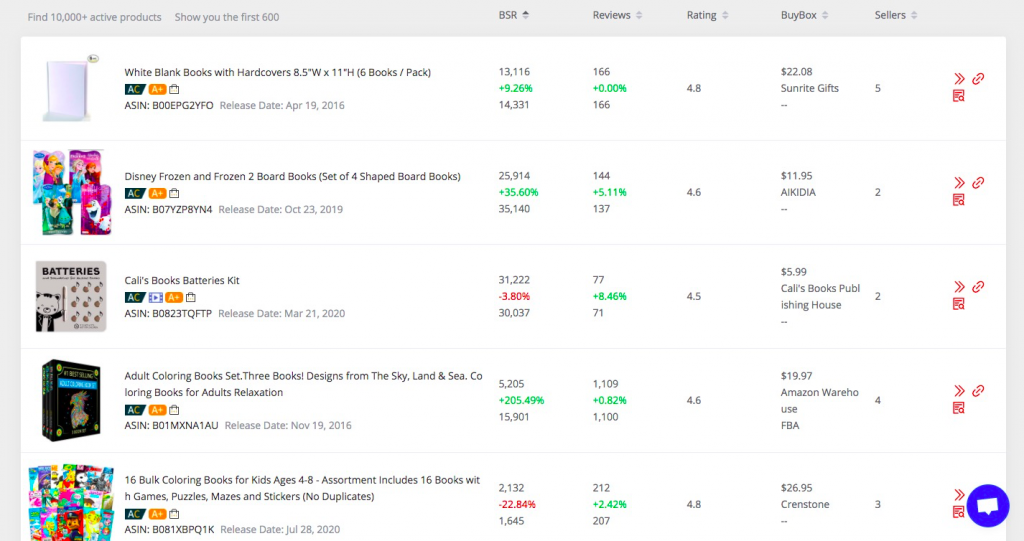Viewport: 1024px width, 541px height.
Task: Click ASIN: B081XBPQ1K text
Action: 169,529
